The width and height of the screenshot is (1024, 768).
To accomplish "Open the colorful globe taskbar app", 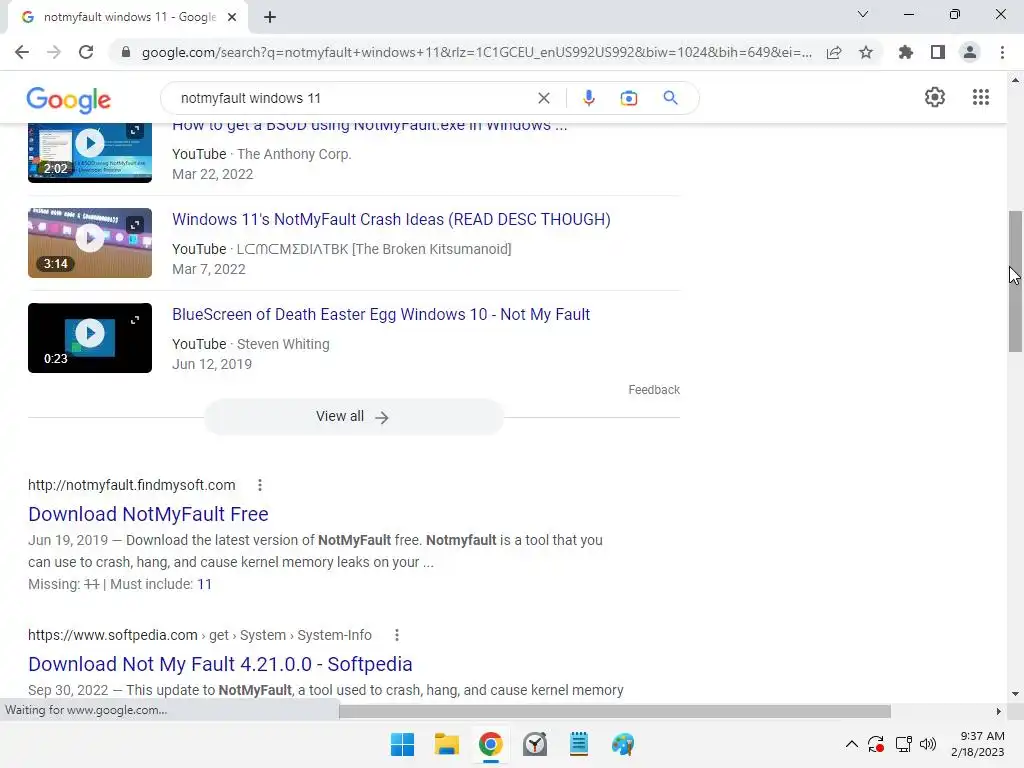I will click(623, 744).
